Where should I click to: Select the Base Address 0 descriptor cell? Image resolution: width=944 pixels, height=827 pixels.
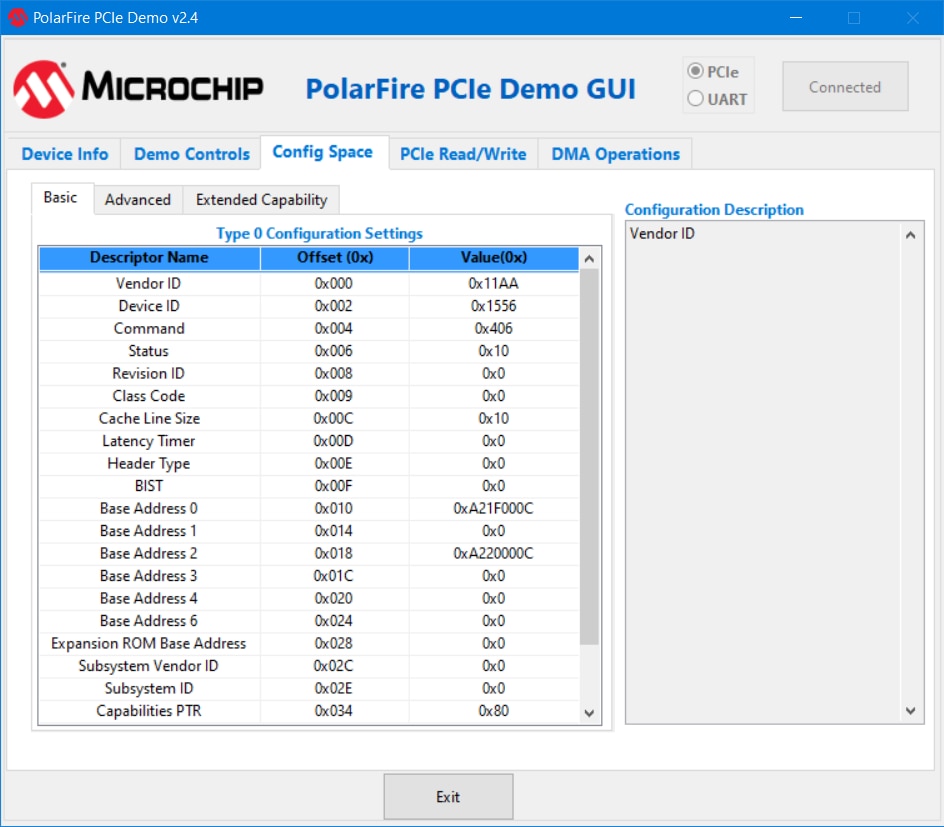pyautogui.click(x=149, y=508)
